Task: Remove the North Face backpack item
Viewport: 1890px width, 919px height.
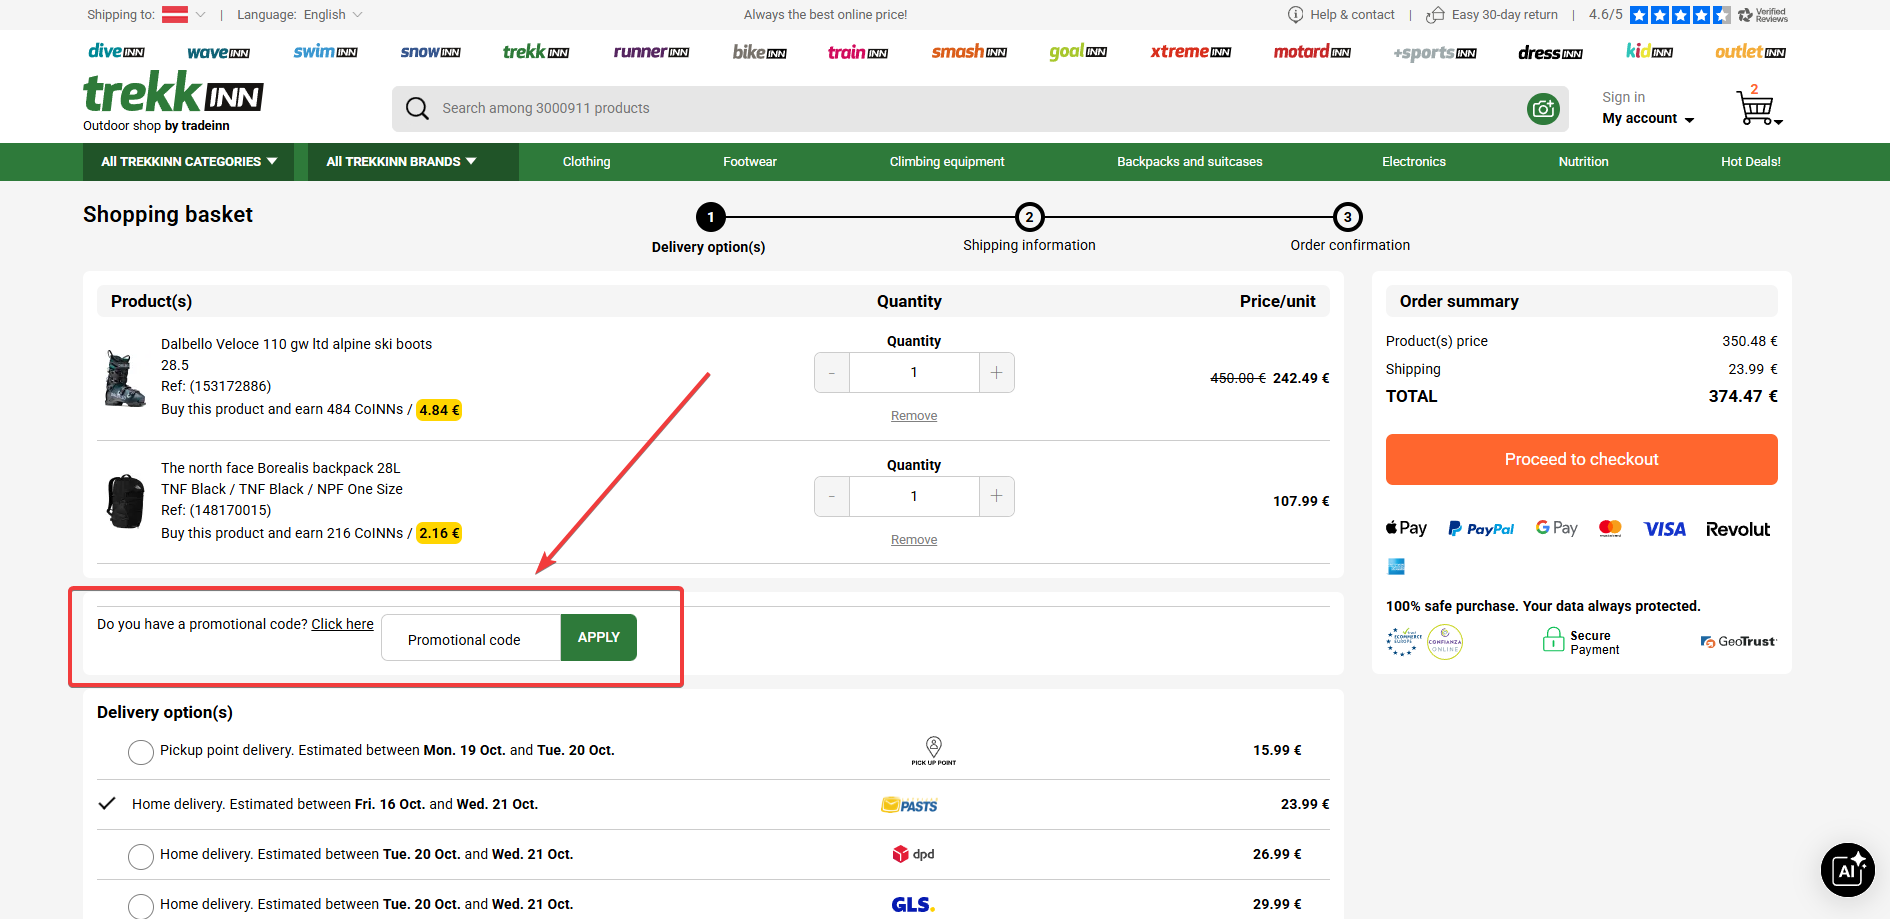Action: coord(914,539)
